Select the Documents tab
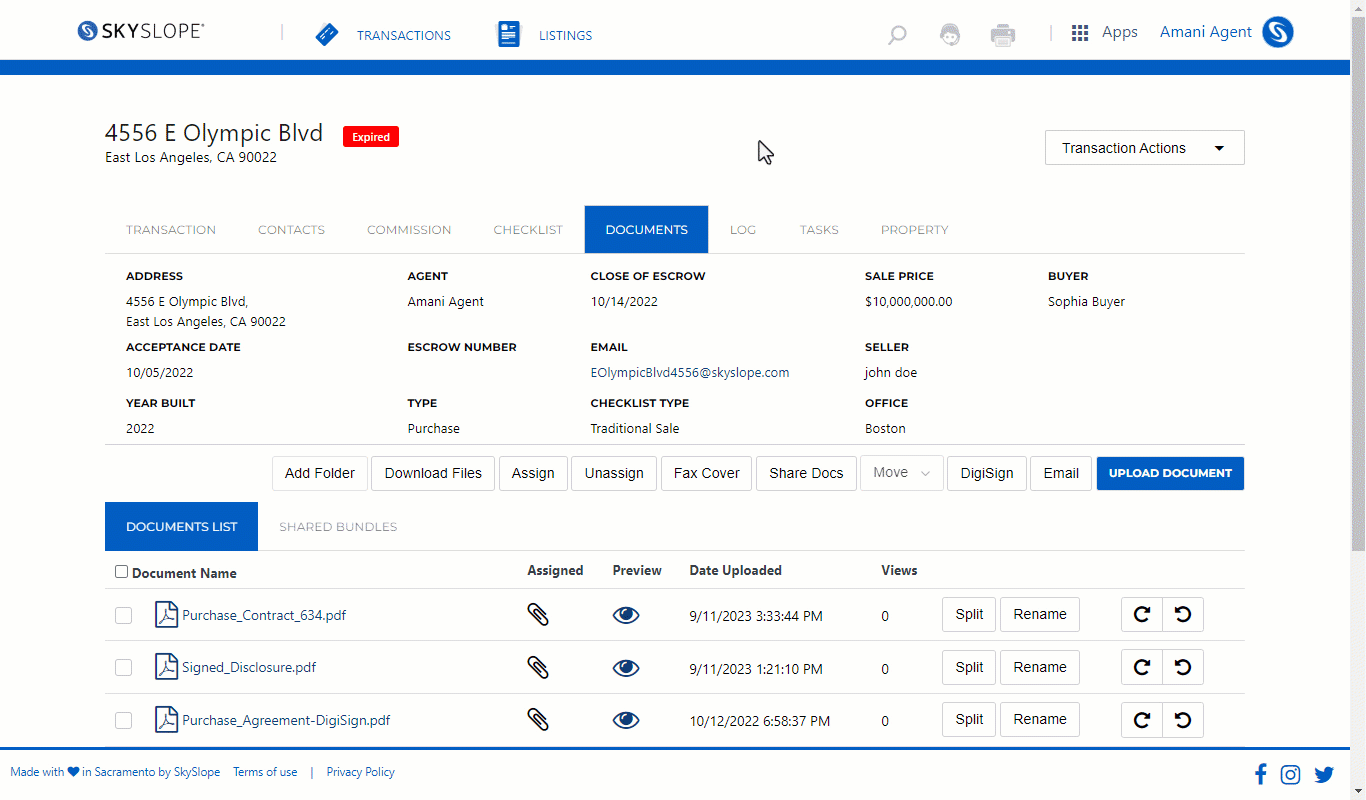Screen dimensions: 1366x800 tap(646, 230)
